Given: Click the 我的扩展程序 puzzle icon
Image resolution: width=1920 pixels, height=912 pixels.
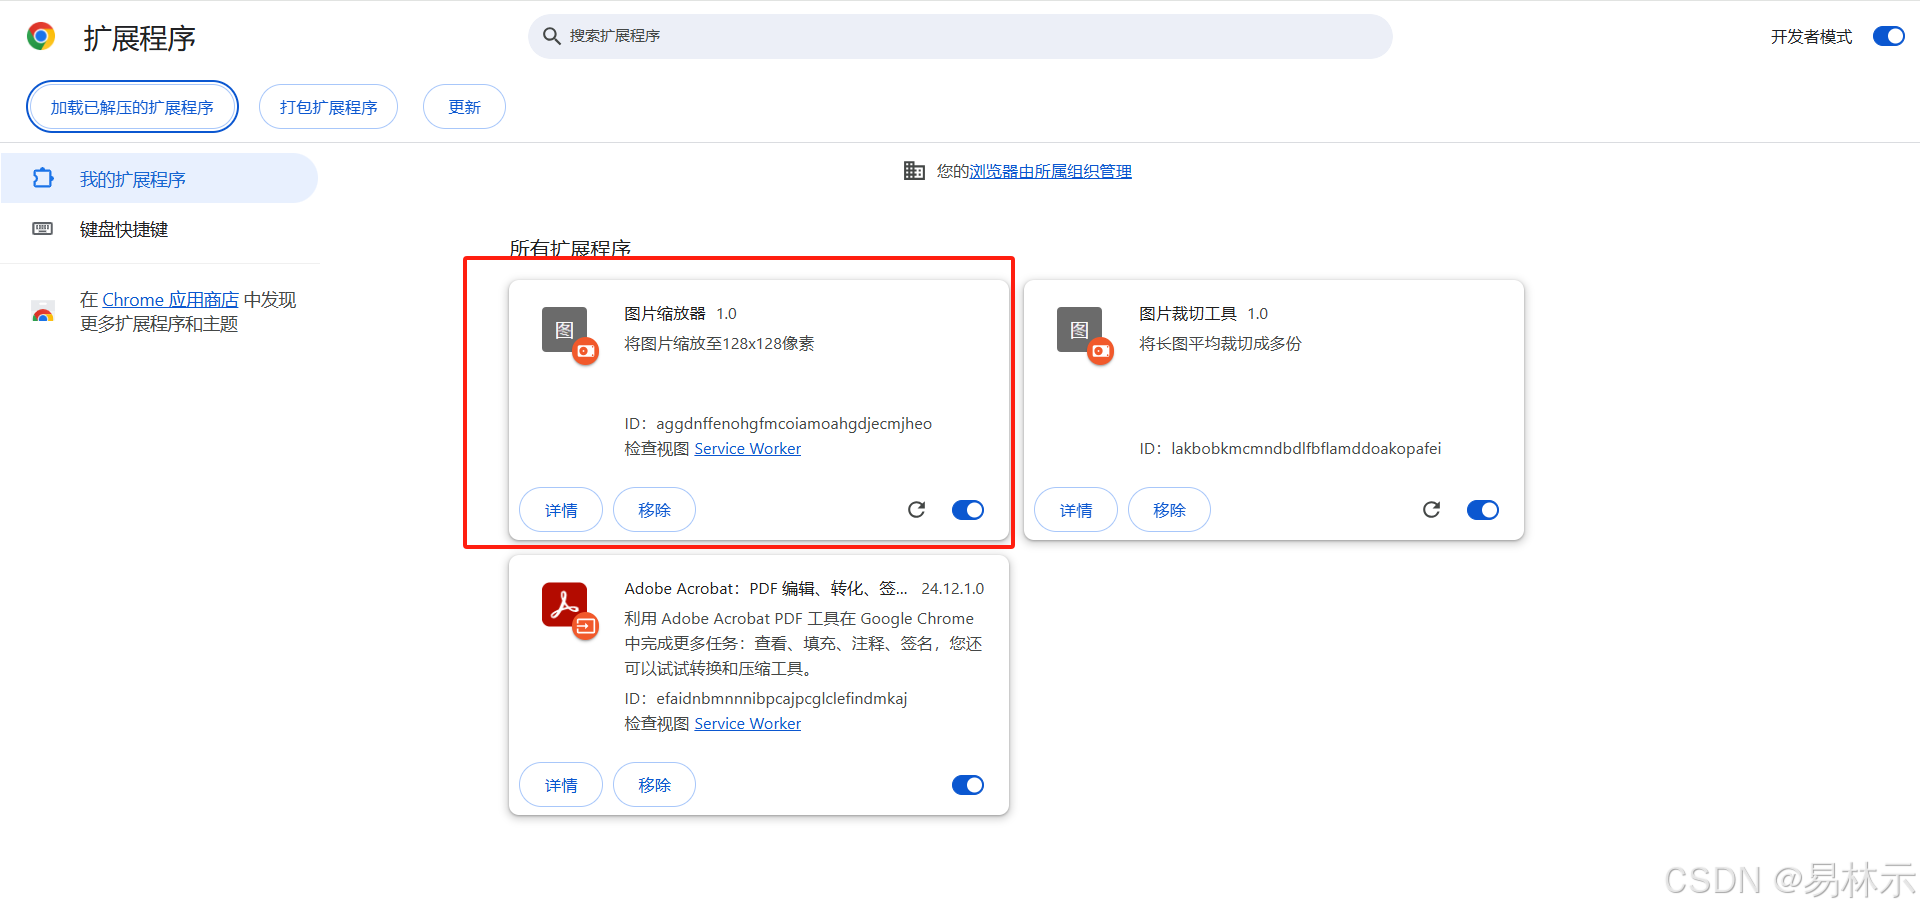Looking at the screenshot, I should coord(43,178).
